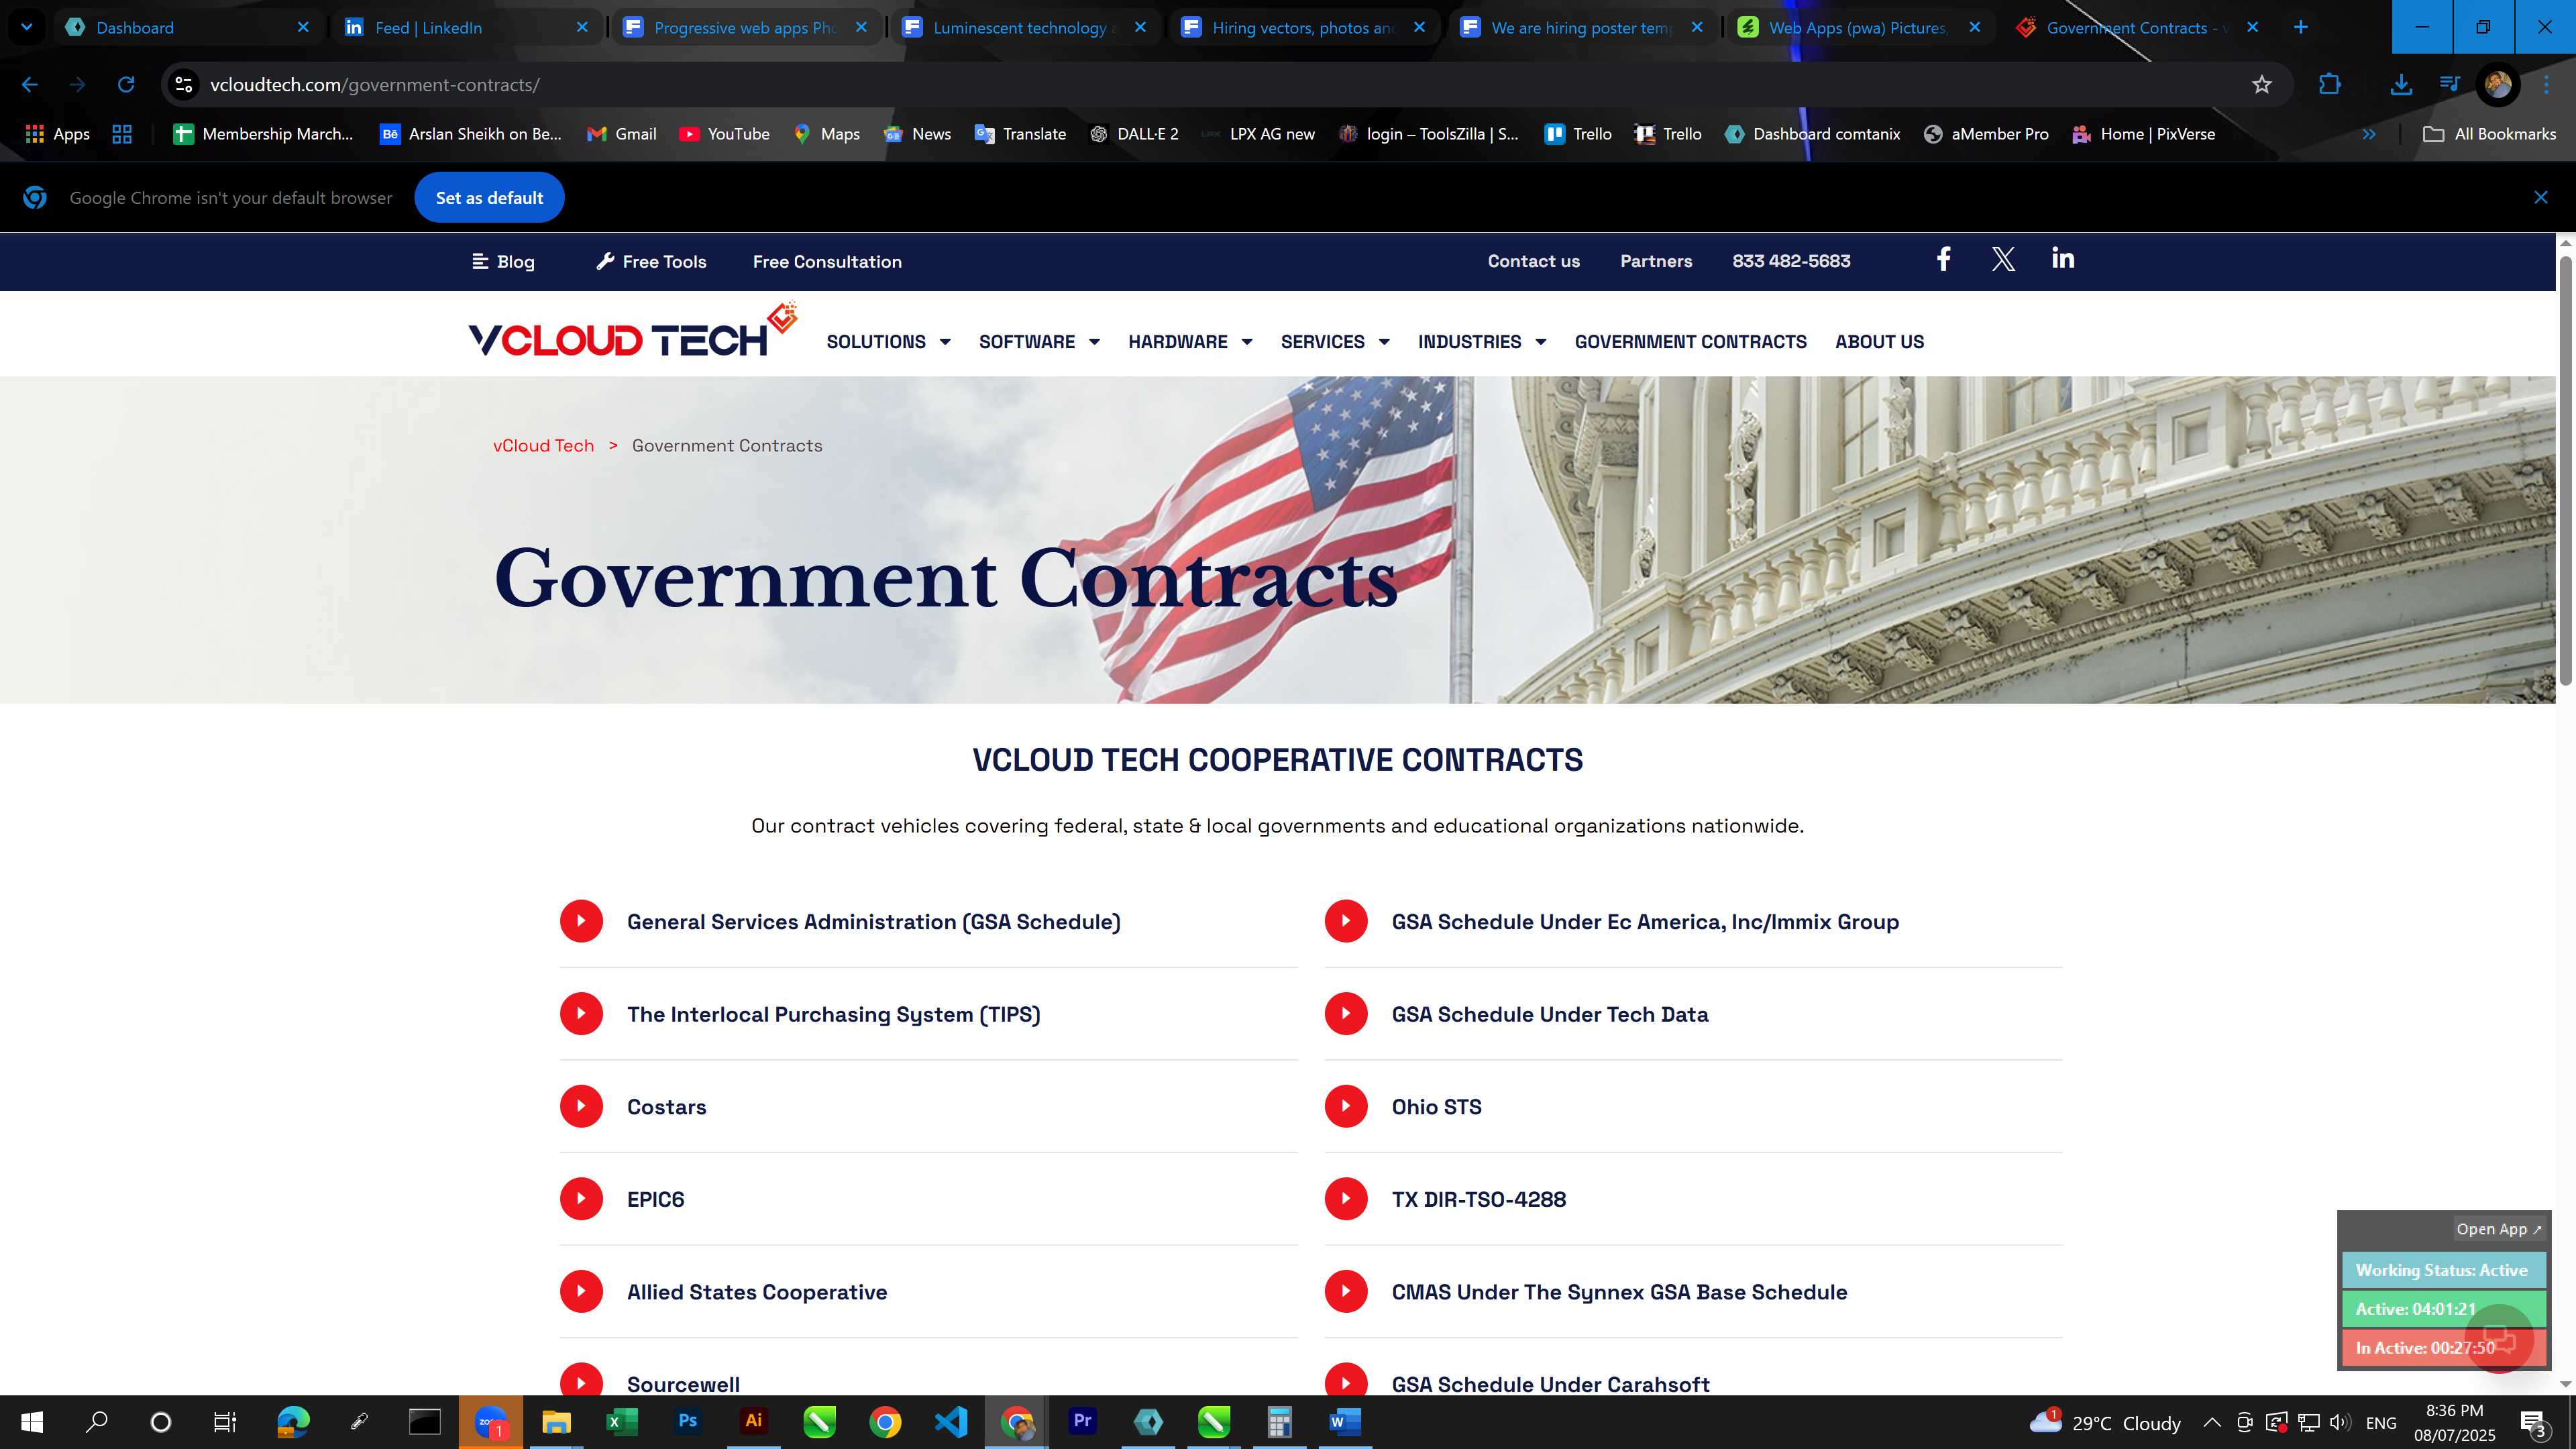2576x1449 pixels.
Task: View site information icon in address bar
Action: tap(184, 85)
